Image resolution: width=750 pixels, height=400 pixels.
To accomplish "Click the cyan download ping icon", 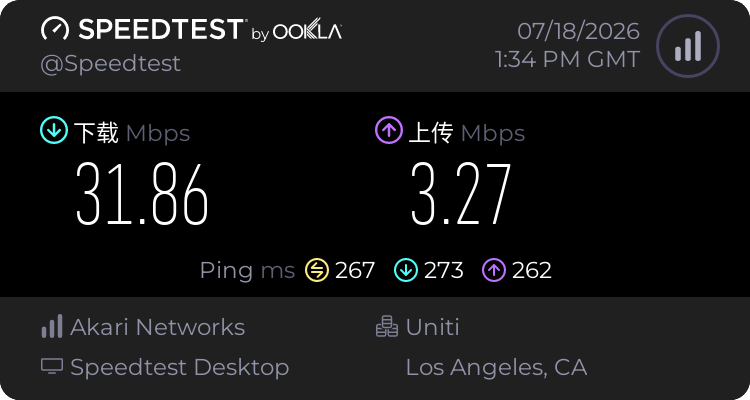I will click(x=406, y=270).
